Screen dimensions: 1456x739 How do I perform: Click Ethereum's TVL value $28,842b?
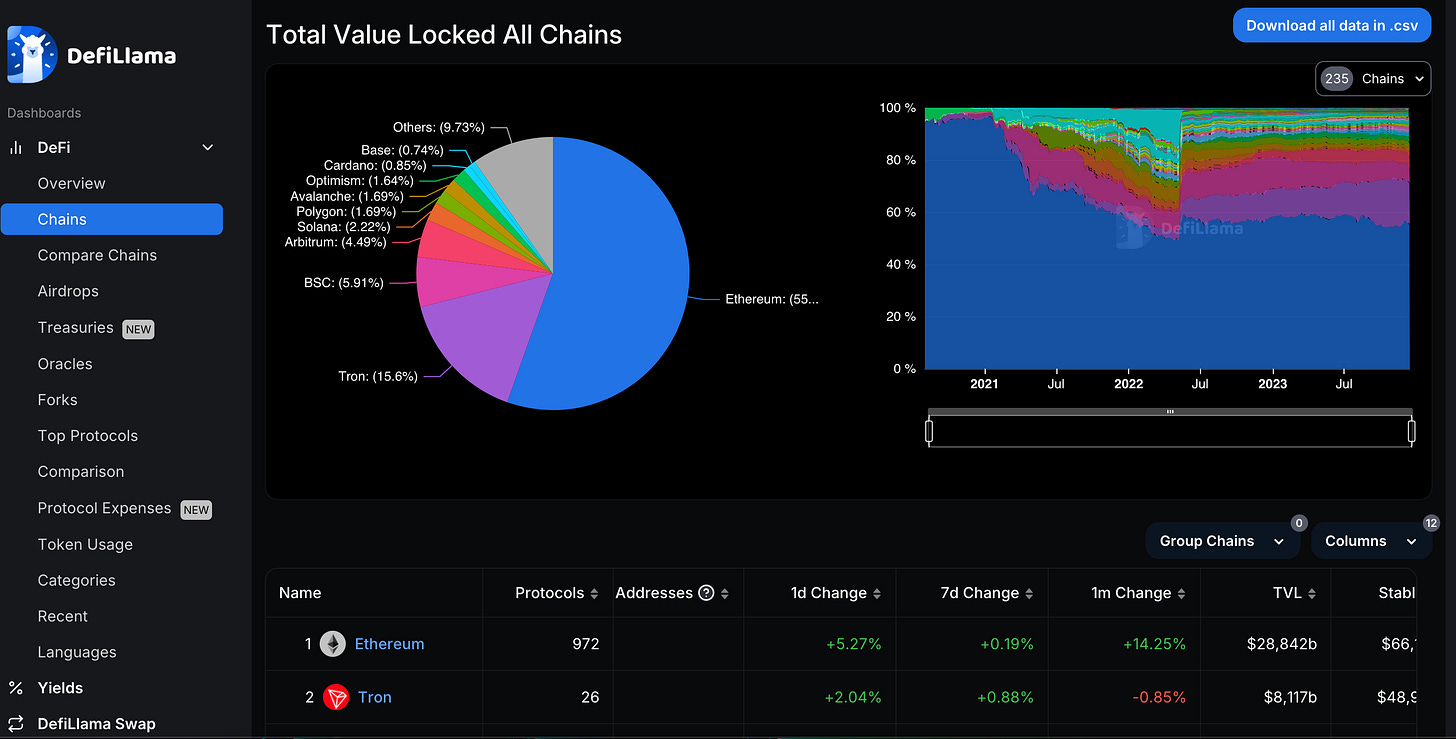click(x=1282, y=644)
